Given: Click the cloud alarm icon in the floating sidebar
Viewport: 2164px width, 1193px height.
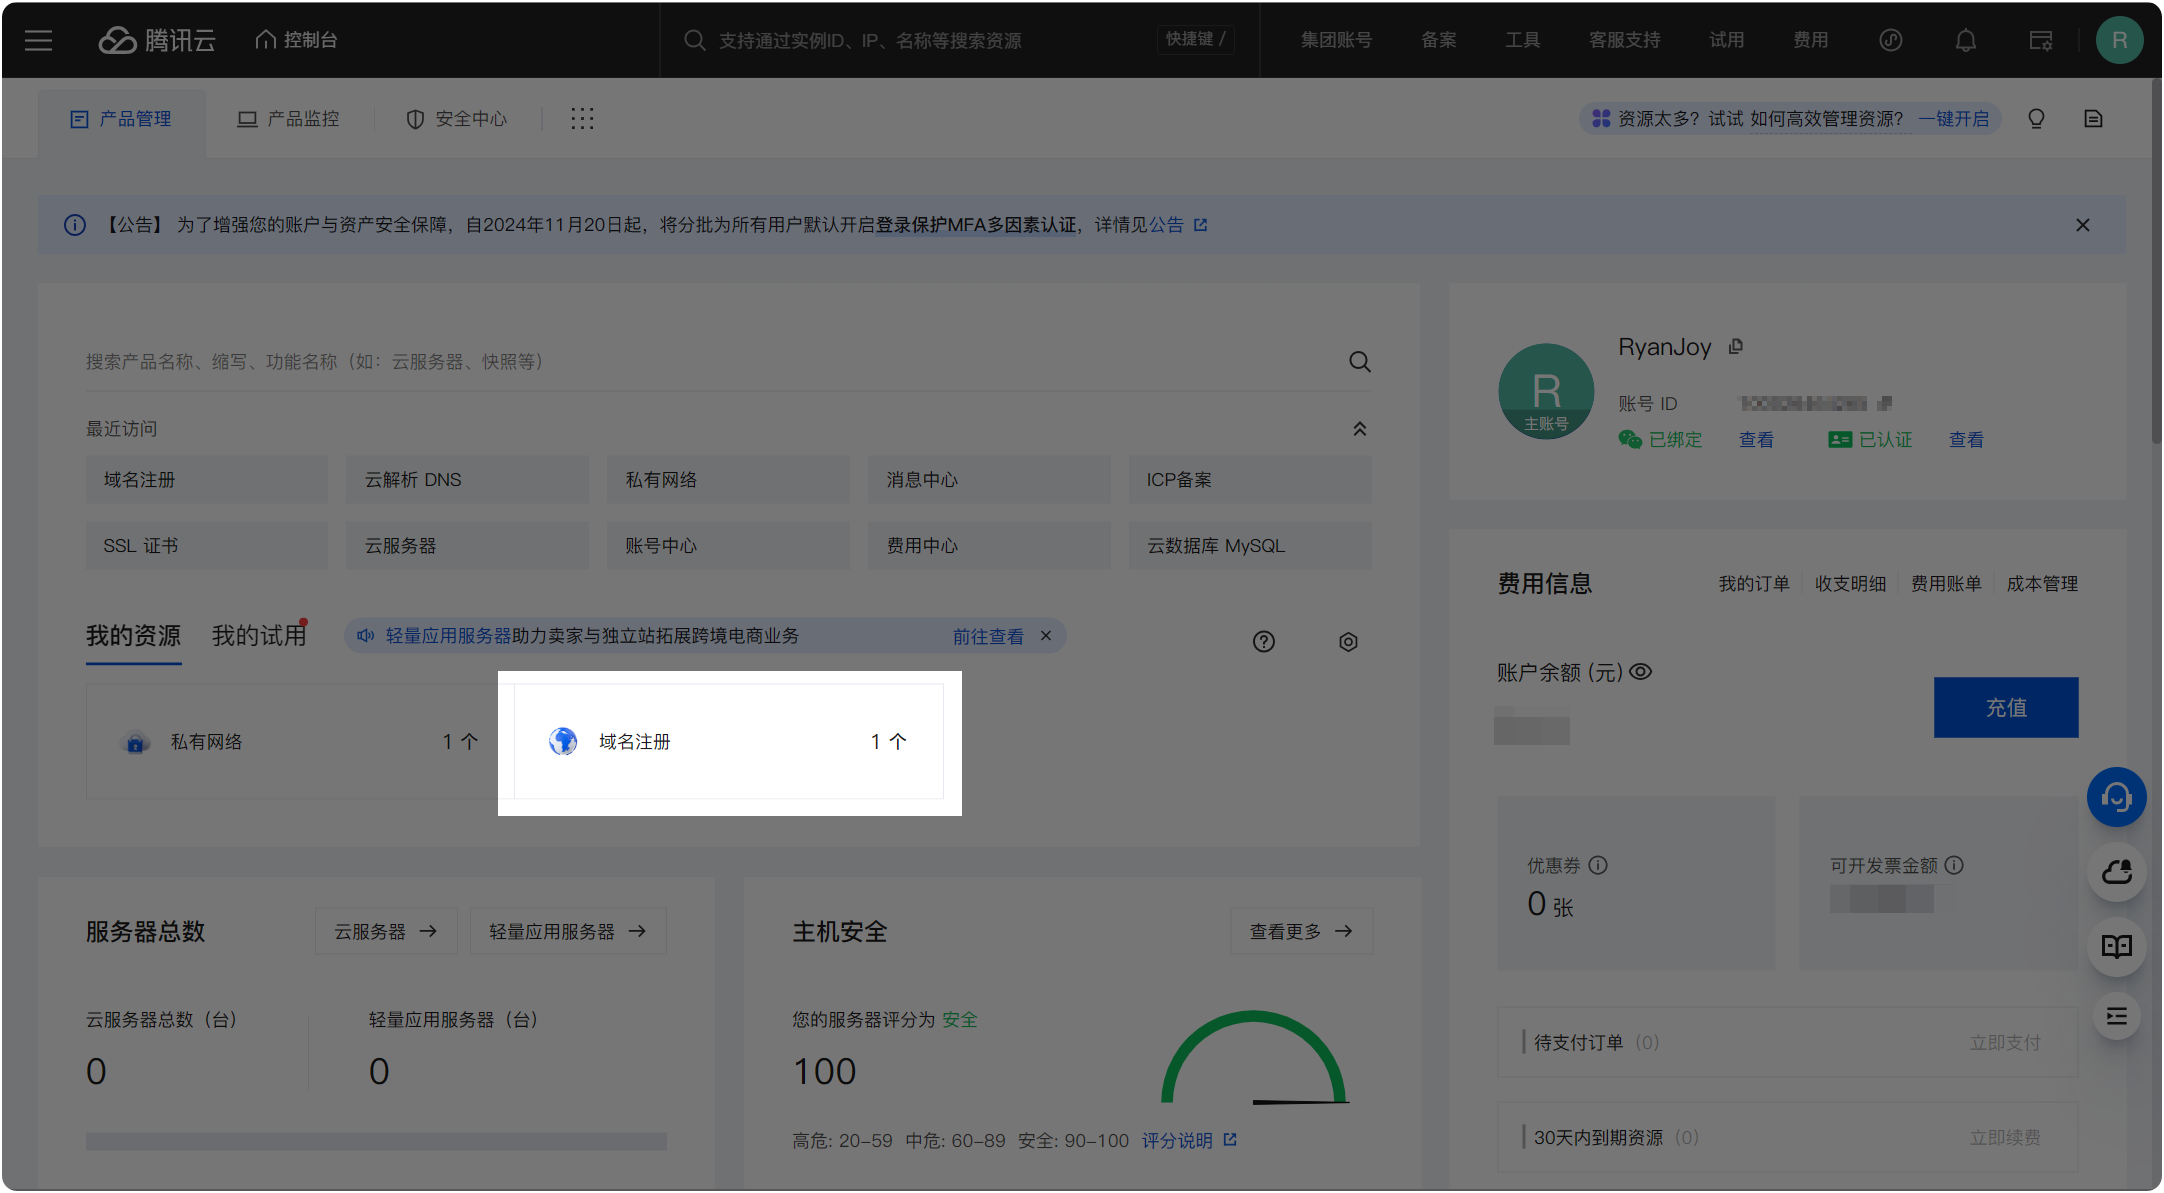Looking at the screenshot, I should click(x=2117, y=872).
